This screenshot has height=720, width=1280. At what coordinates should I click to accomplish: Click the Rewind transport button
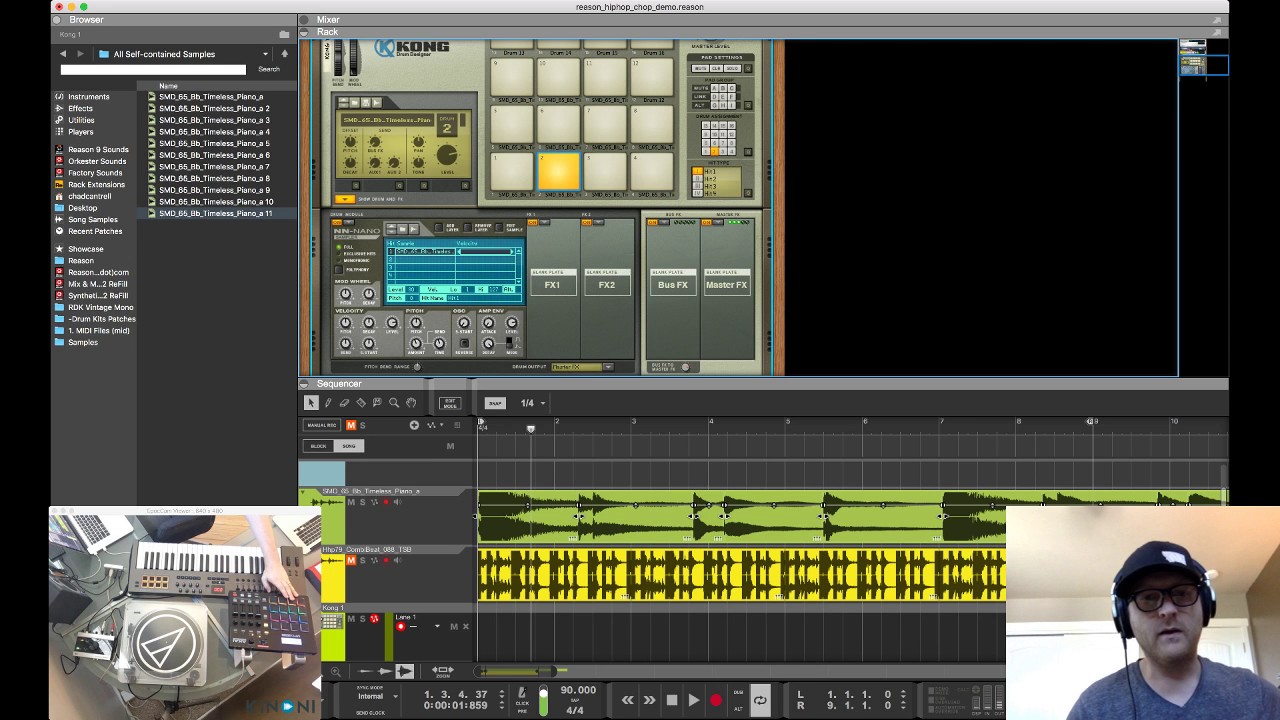(628, 700)
